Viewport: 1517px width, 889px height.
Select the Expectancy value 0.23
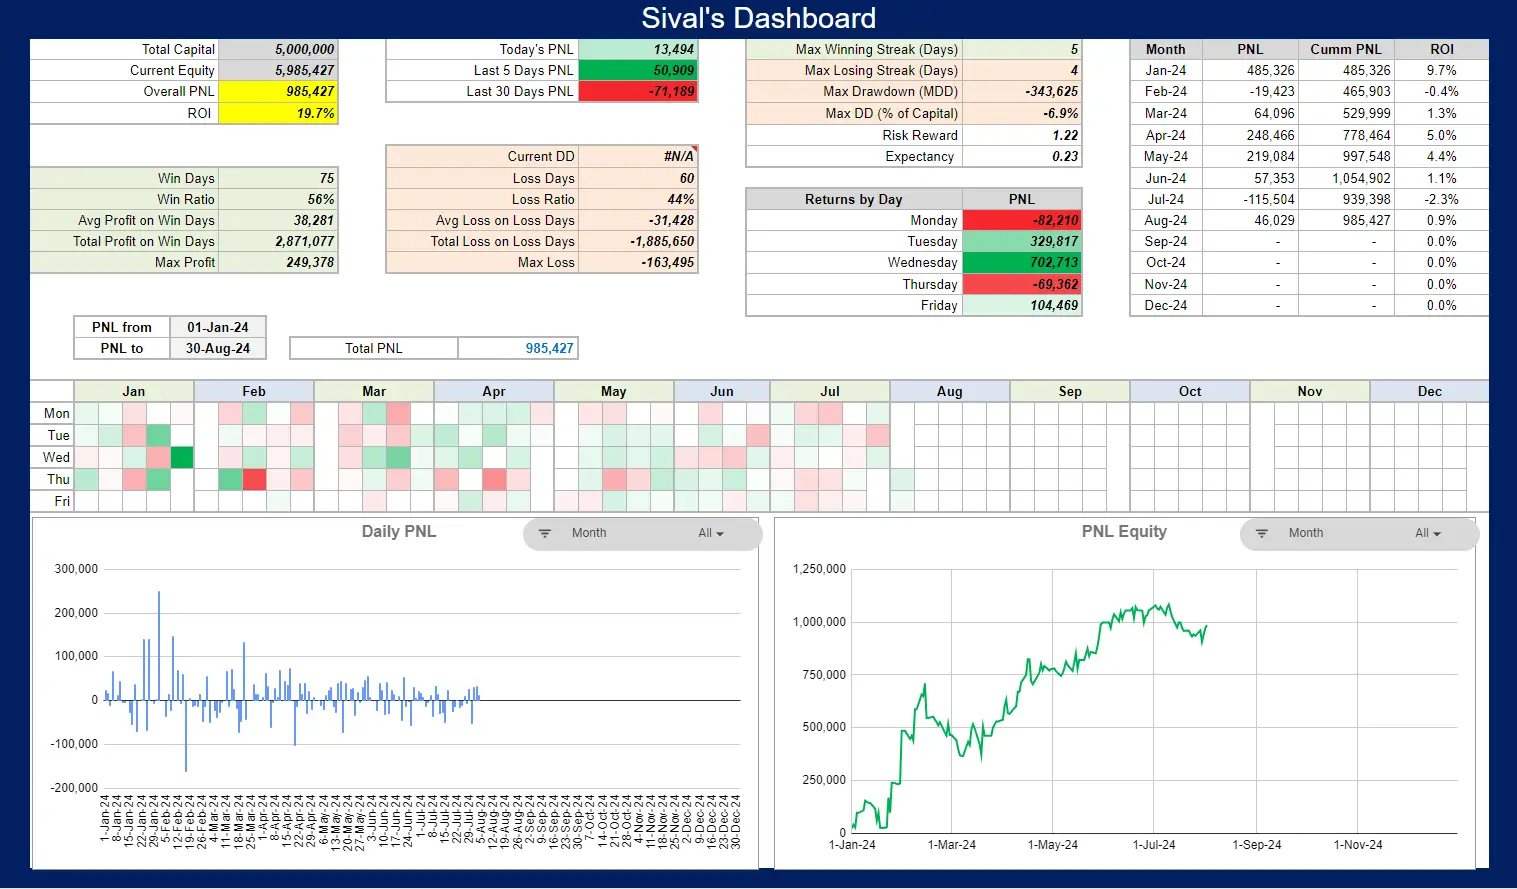click(1022, 156)
